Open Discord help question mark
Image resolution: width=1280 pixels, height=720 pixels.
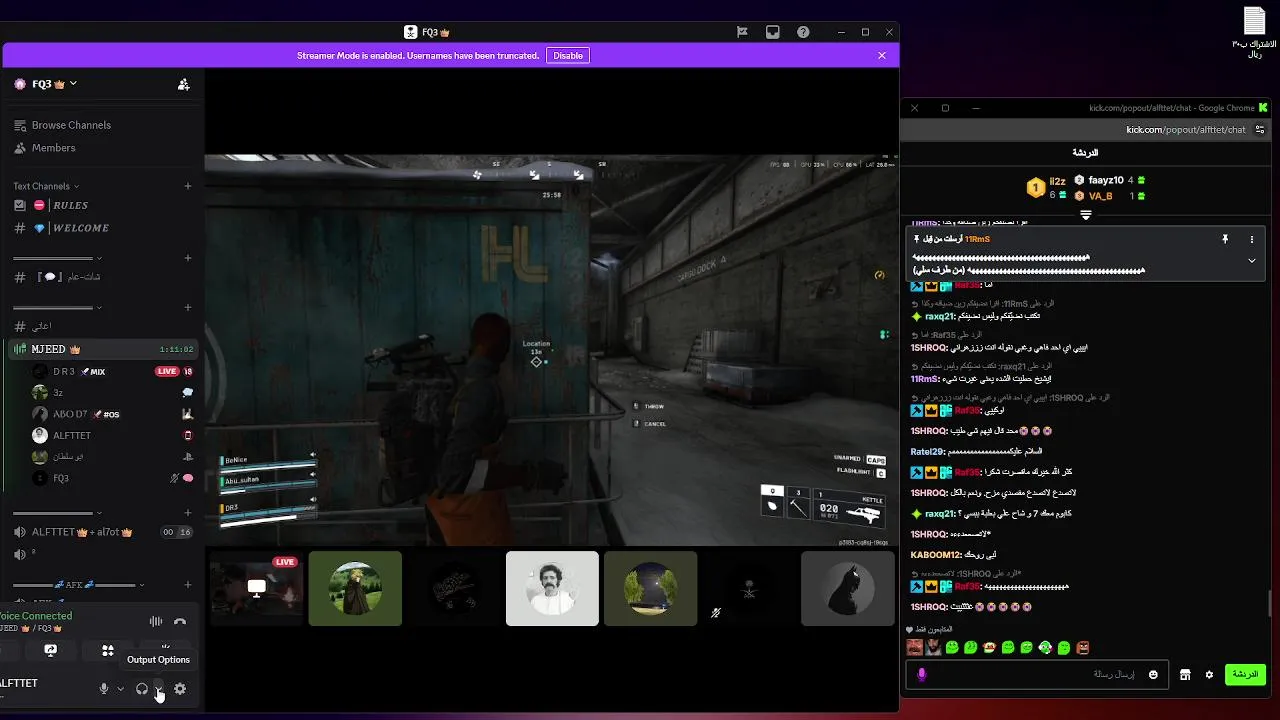click(x=803, y=32)
